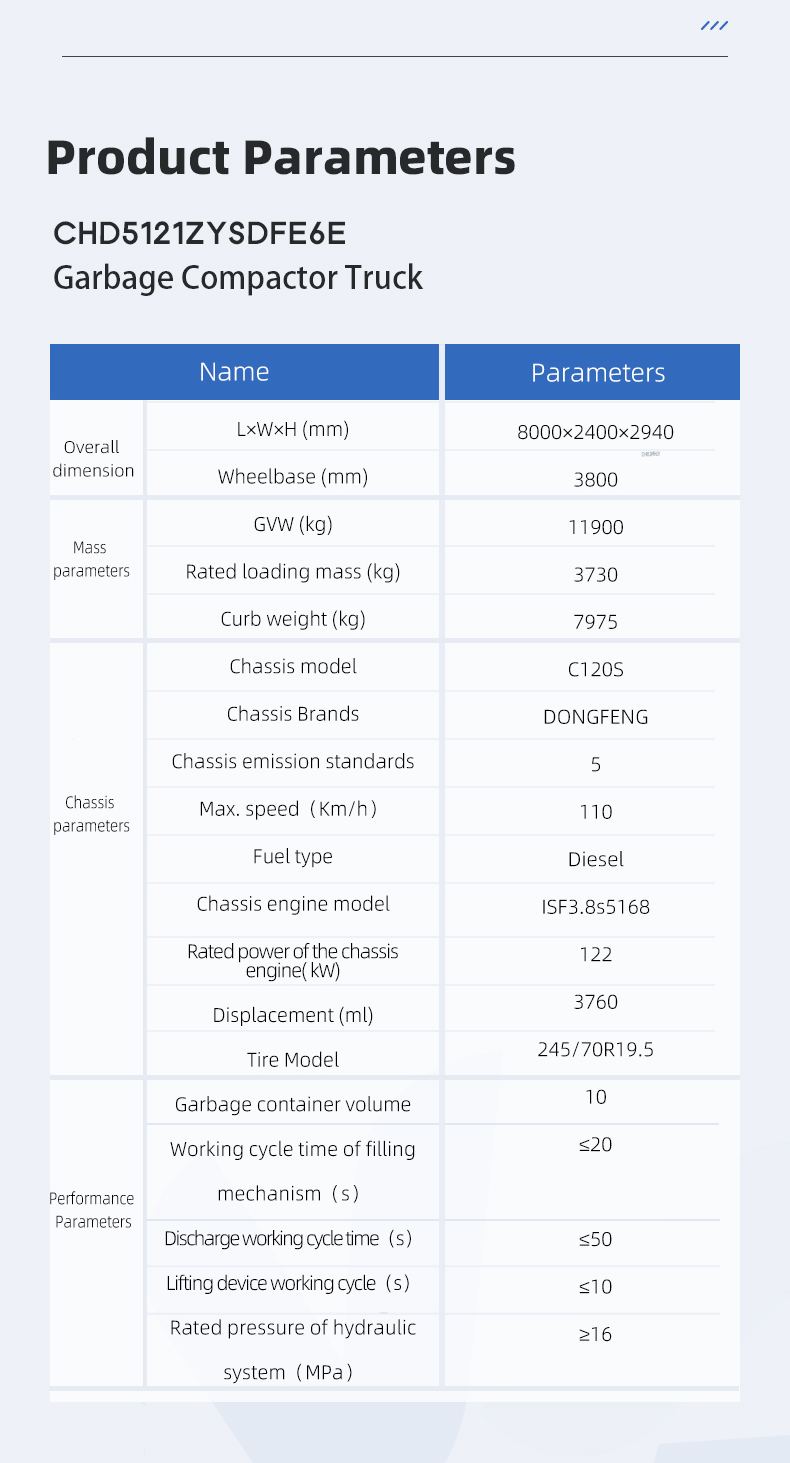Image resolution: width=790 pixels, height=1463 pixels.
Task: Select the Garbage container volume label
Action: [293, 1105]
